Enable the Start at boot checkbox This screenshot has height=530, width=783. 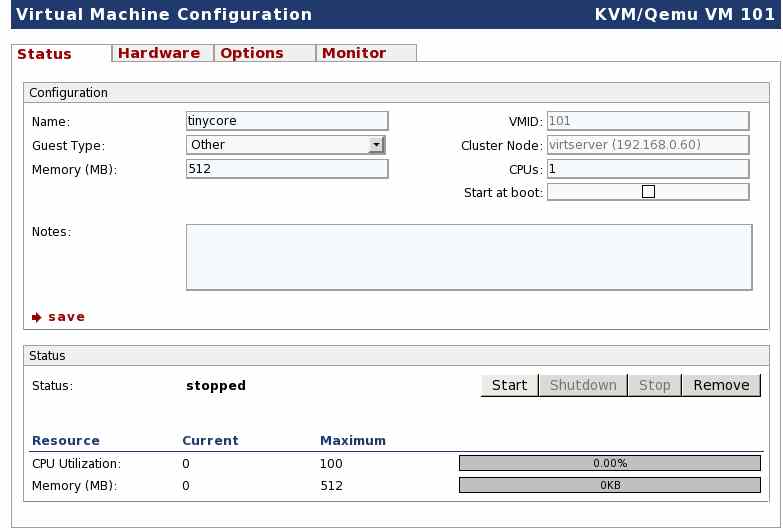[x=648, y=192]
